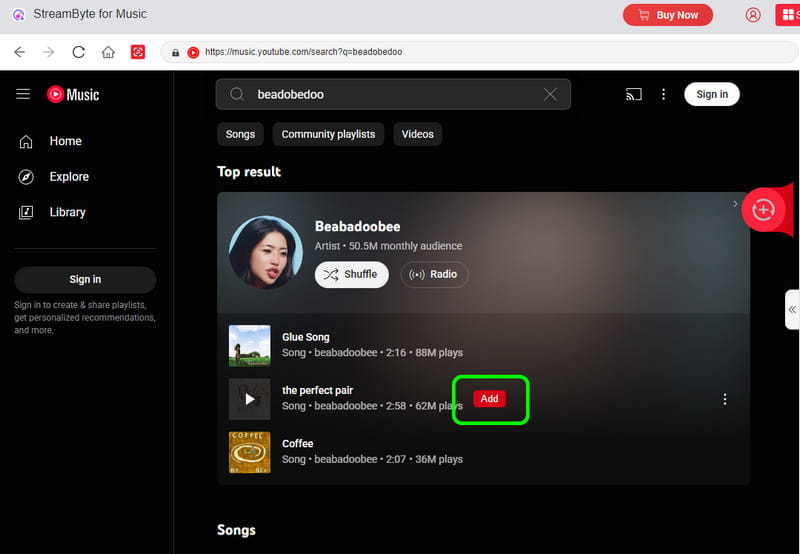Reload the page with refresh icon
Screen dimensions: 800x554
[78, 52]
